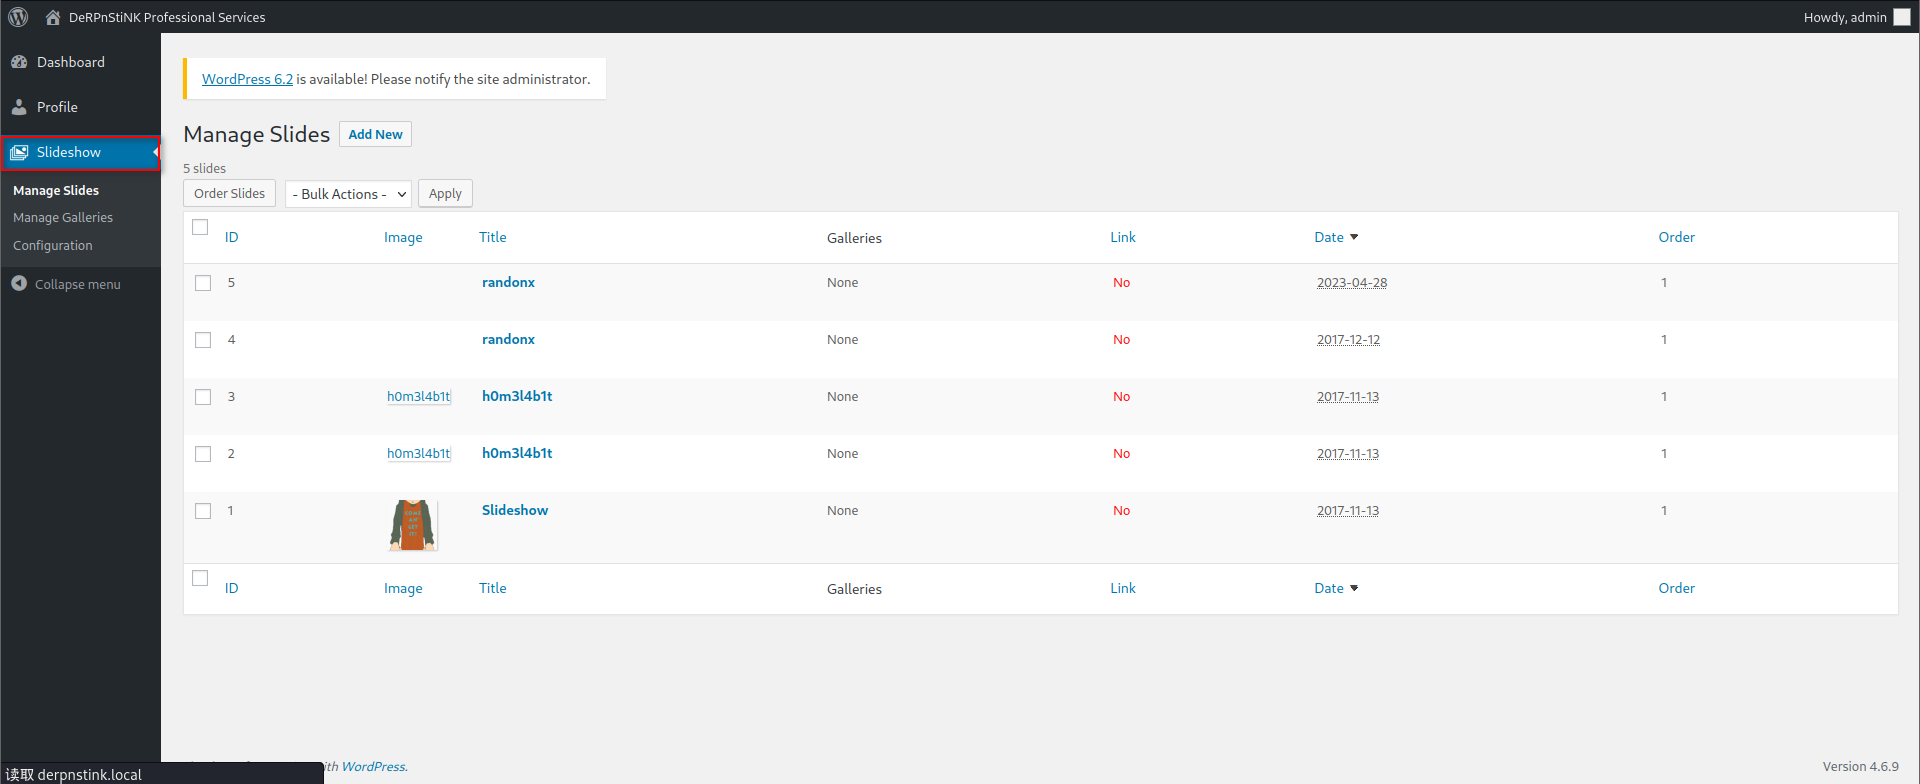Sort by Link column header
The height and width of the screenshot is (784, 1920).
[1123, 237]
